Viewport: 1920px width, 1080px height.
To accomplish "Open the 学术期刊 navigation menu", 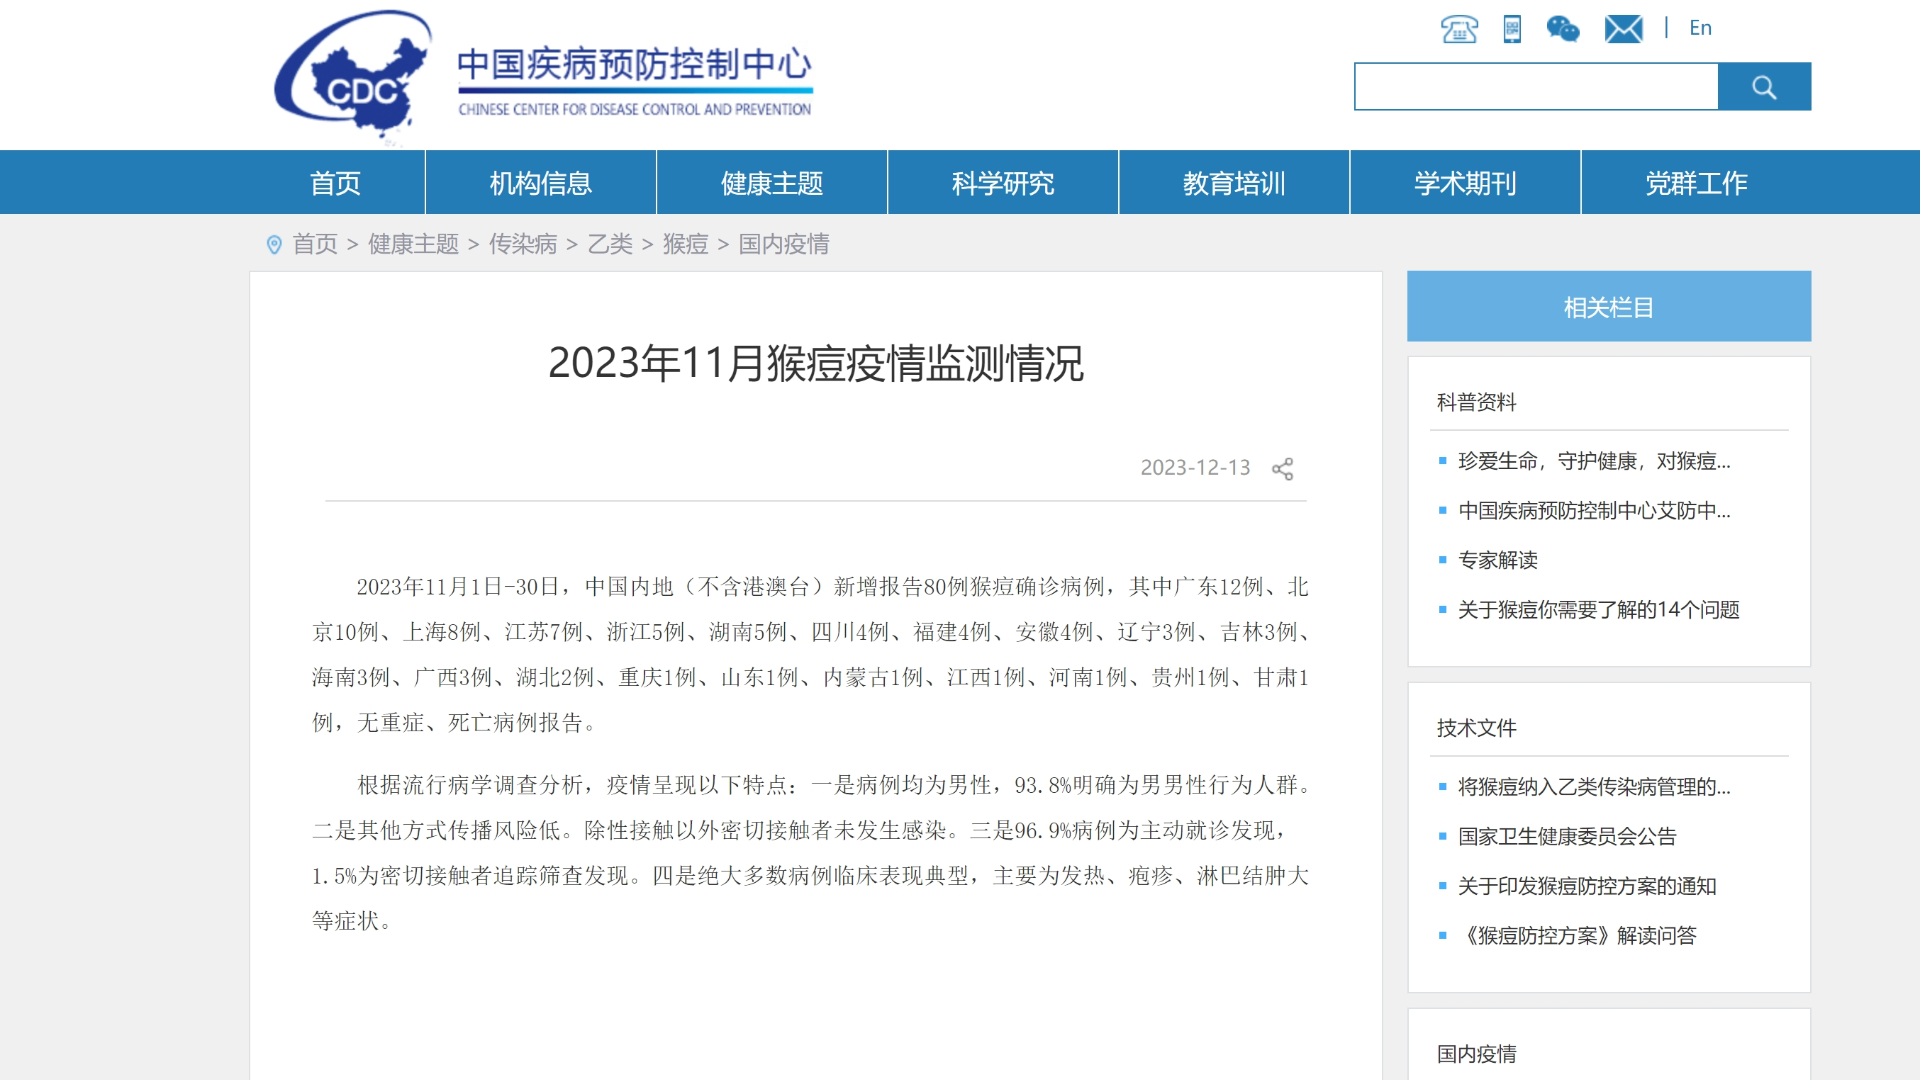I will (x=1464, y=183).
